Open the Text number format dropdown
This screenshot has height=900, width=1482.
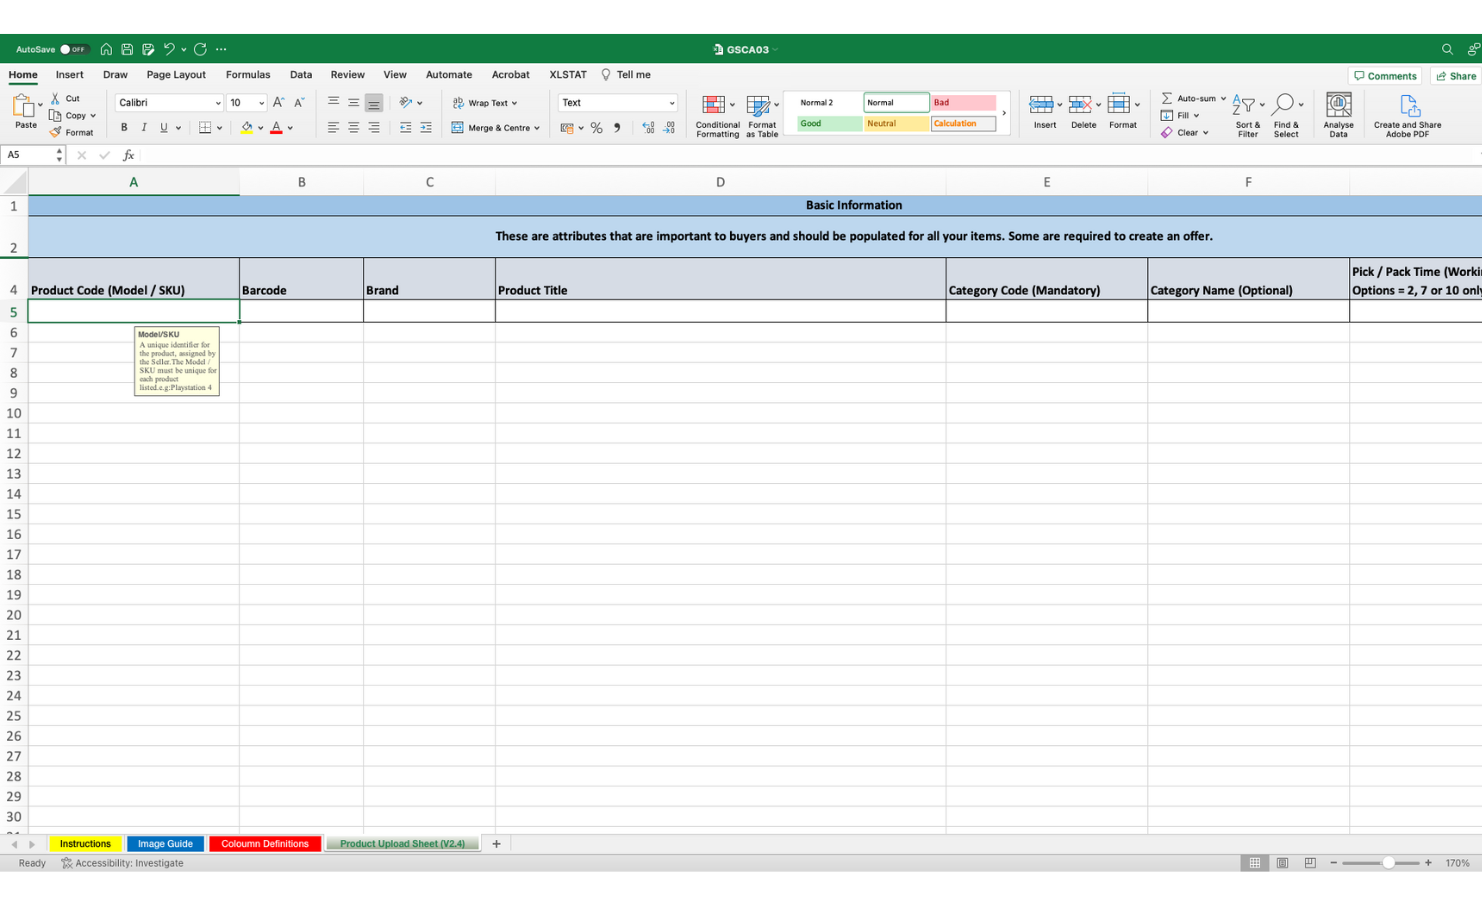pos(672,103)
